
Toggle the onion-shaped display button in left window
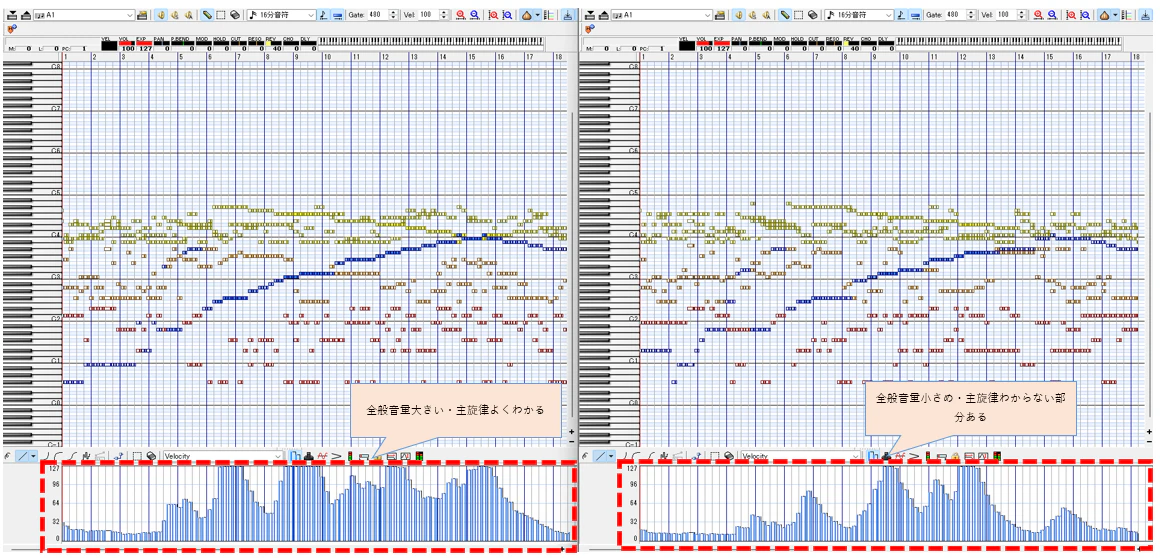coord(526,15)
